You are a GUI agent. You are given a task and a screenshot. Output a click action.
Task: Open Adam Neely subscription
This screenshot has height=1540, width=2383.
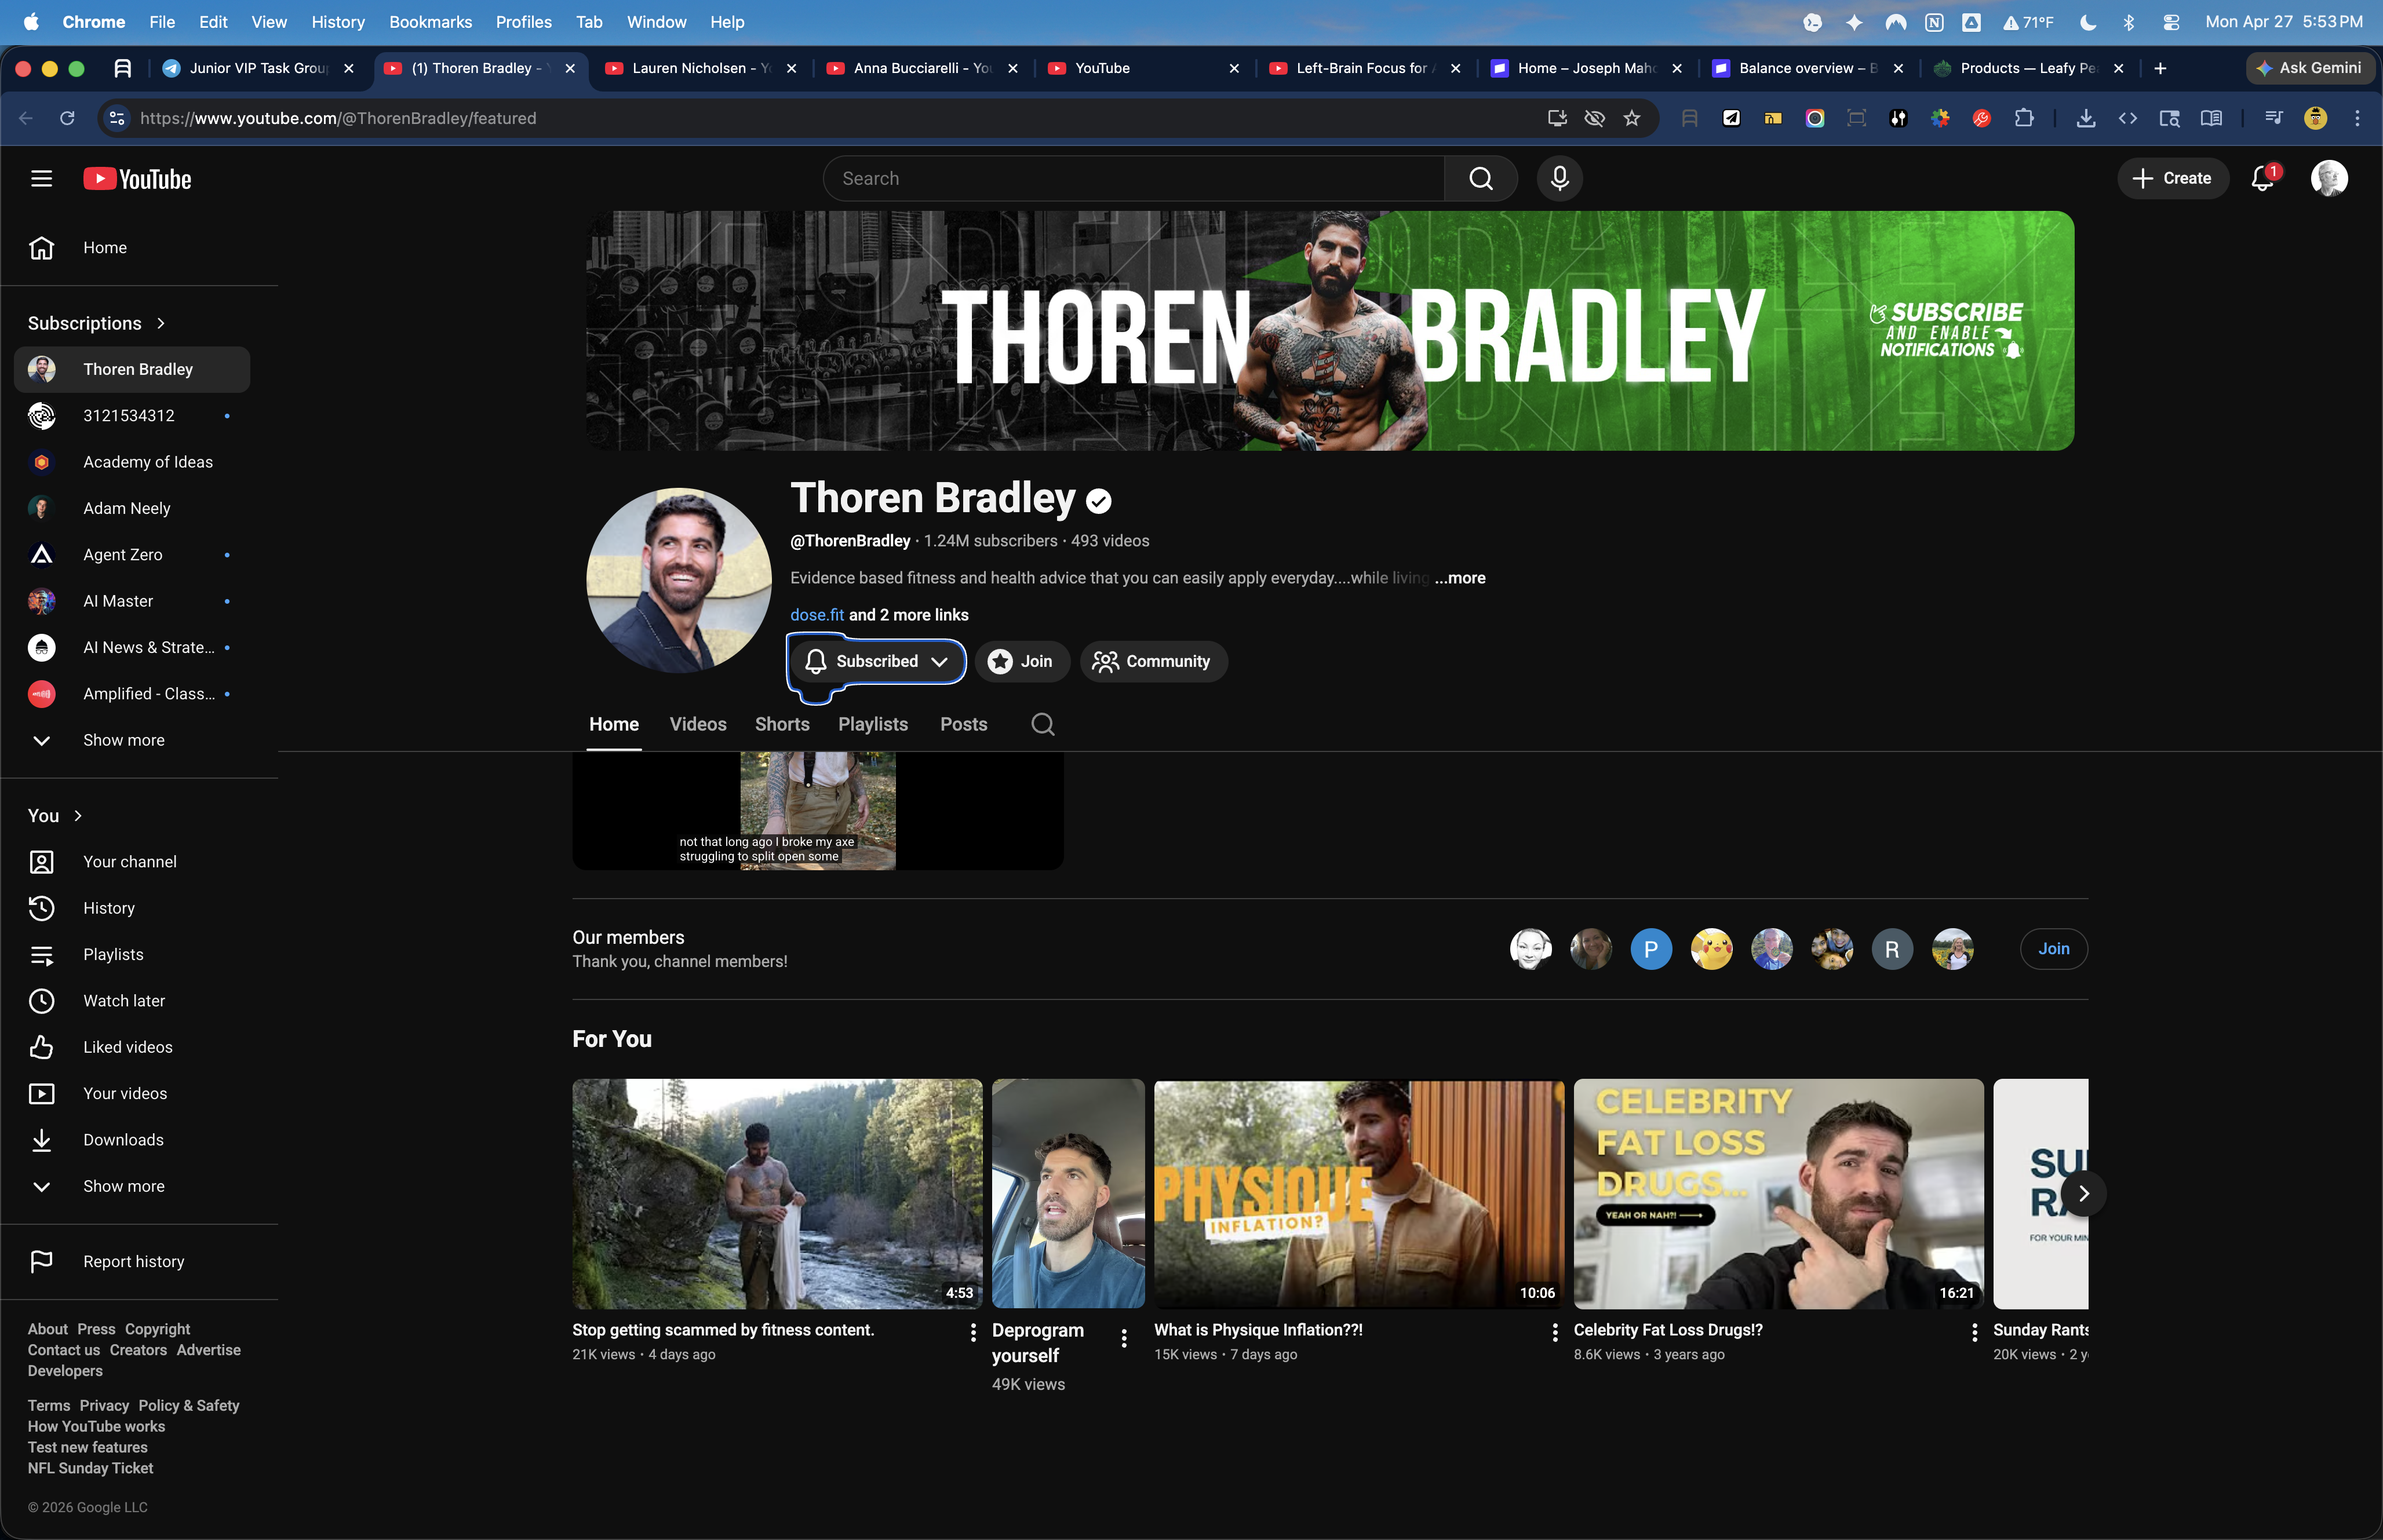pyautogui.click(x=132, y=508)
